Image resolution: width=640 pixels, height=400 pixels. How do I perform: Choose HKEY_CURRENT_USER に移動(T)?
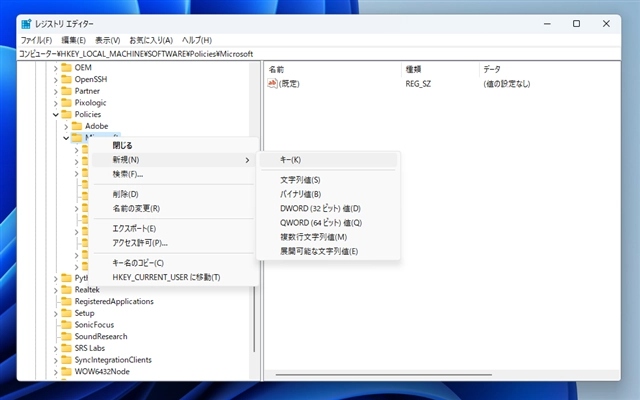pyautogui.click(x=173, y=278)
